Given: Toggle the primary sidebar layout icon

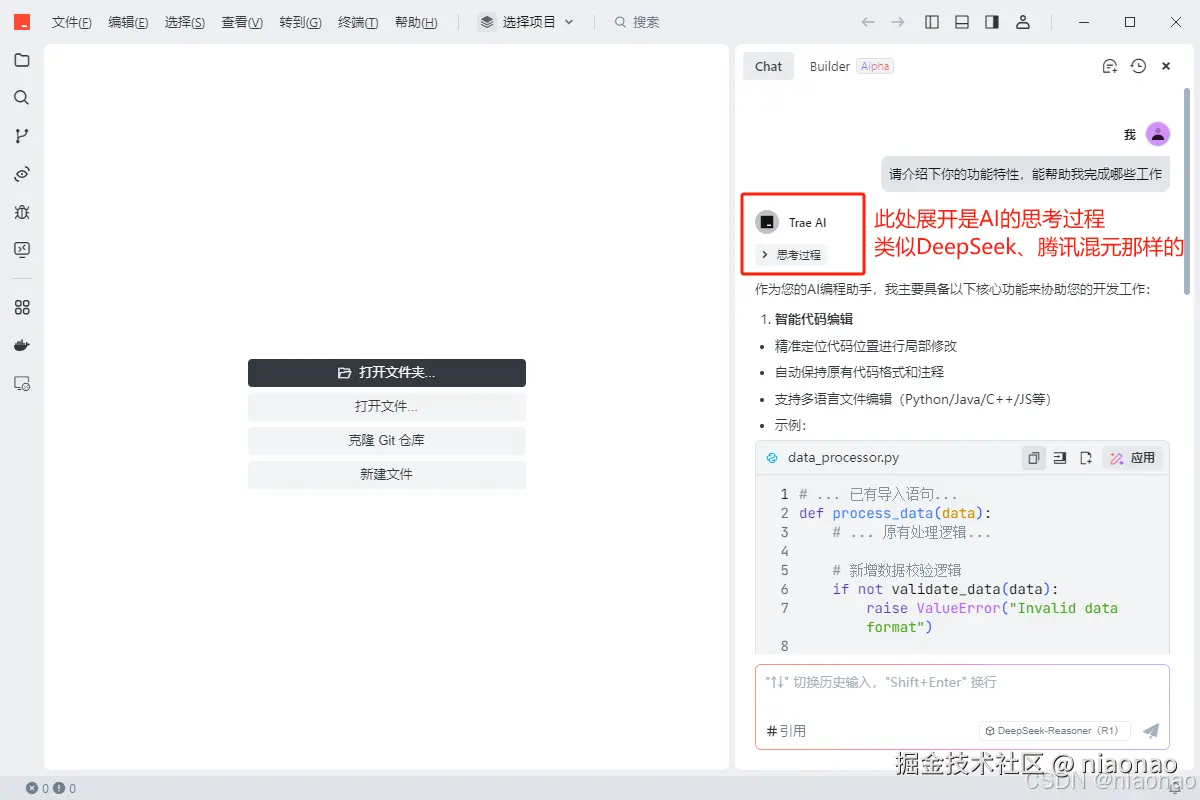Looking at the screenshot, I should click(x=931, y=21).
